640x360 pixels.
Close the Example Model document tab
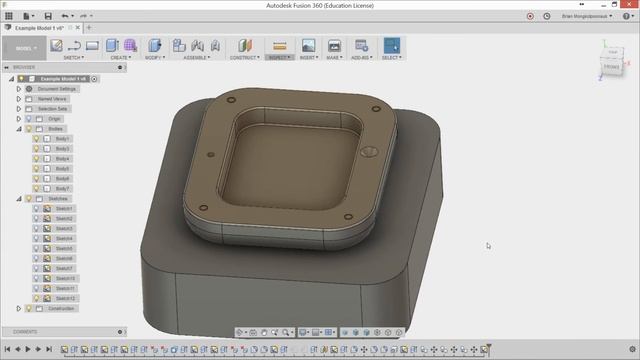click(78, 28)
